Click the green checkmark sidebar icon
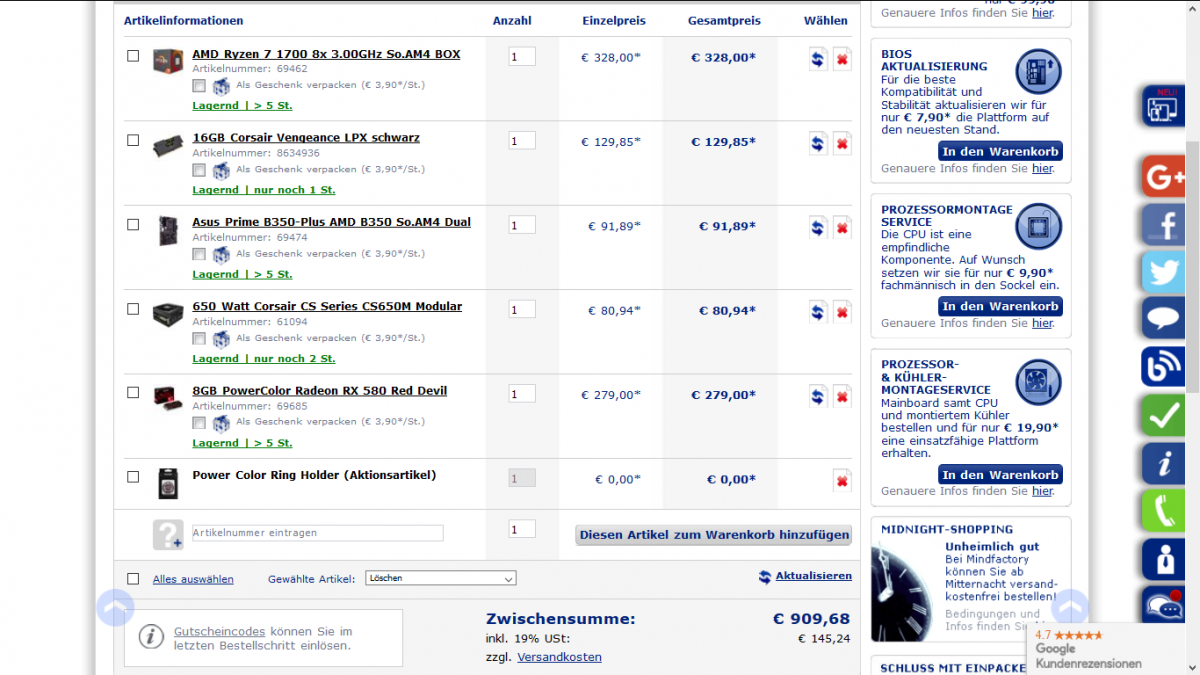 click(1164, 415)
